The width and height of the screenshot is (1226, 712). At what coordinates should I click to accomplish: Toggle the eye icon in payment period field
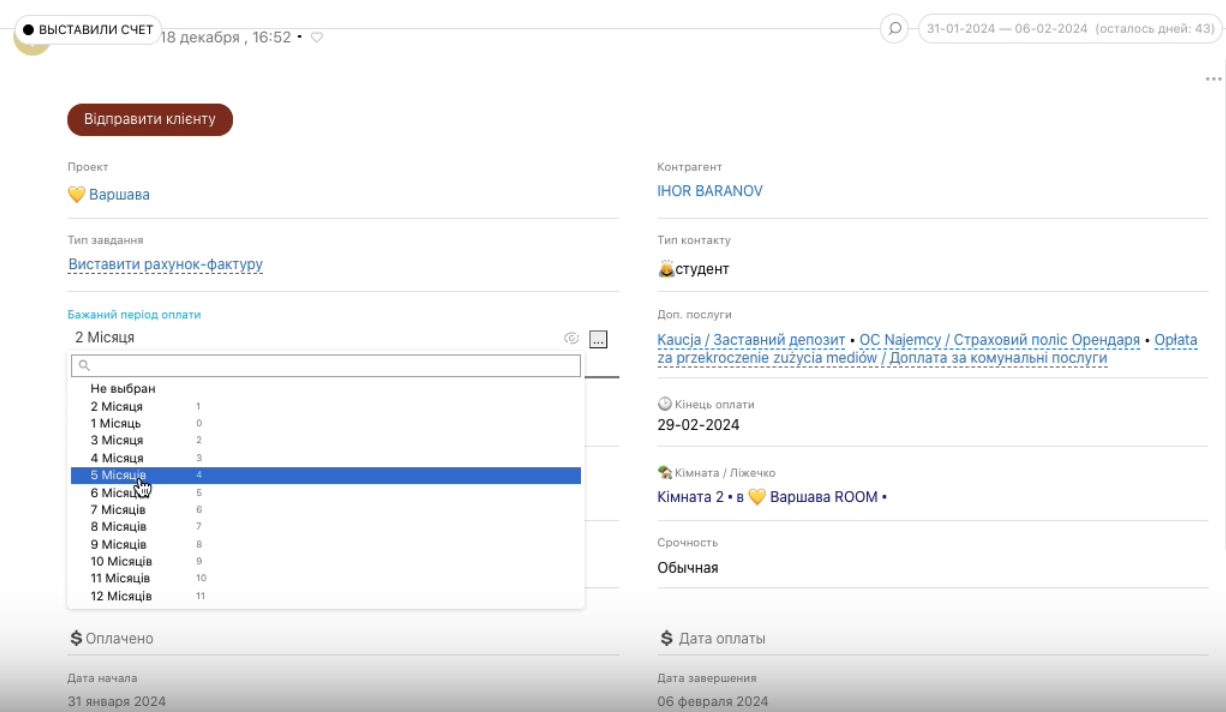tap(572, 339)
